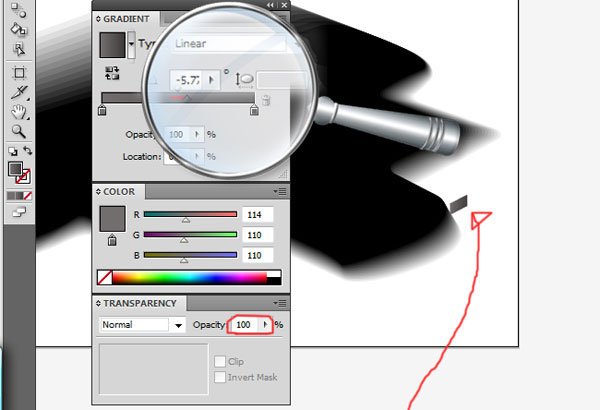Image resolution: width=600 pixels, height=410 pixels.
Task: Click the Reverse Gradient icon
Action: pyautogui.click(x=112, y=73)
